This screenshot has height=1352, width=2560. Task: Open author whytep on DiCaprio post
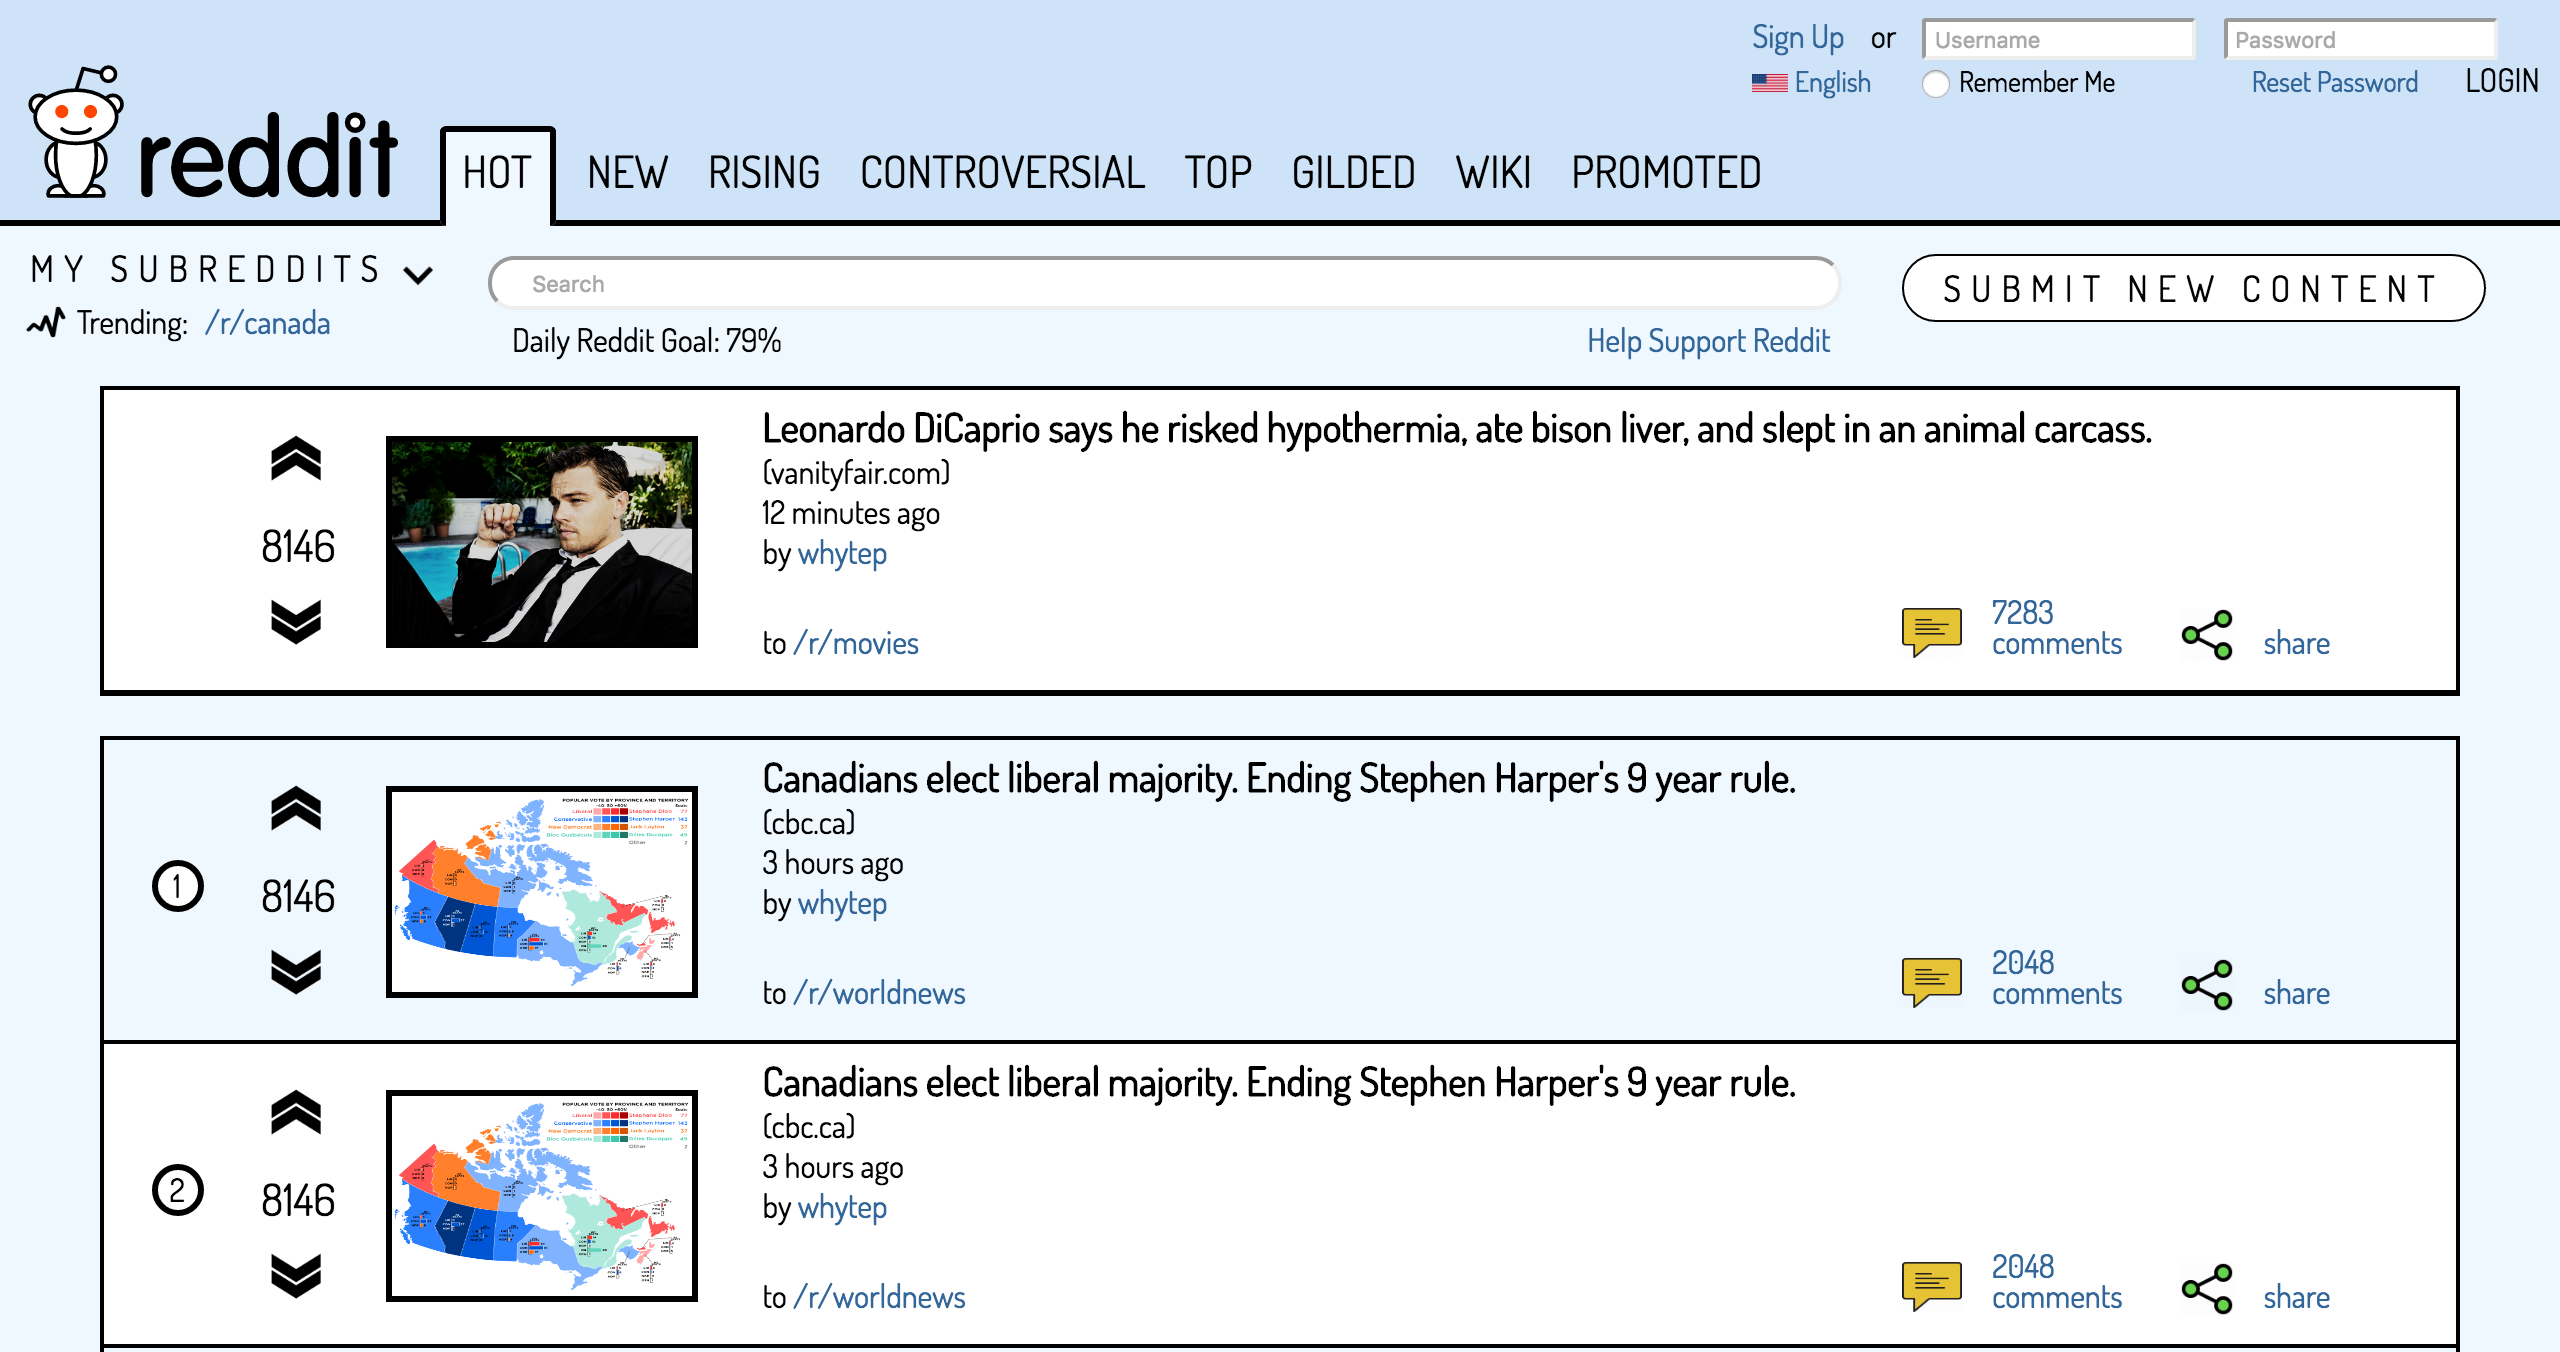point(842,554)
